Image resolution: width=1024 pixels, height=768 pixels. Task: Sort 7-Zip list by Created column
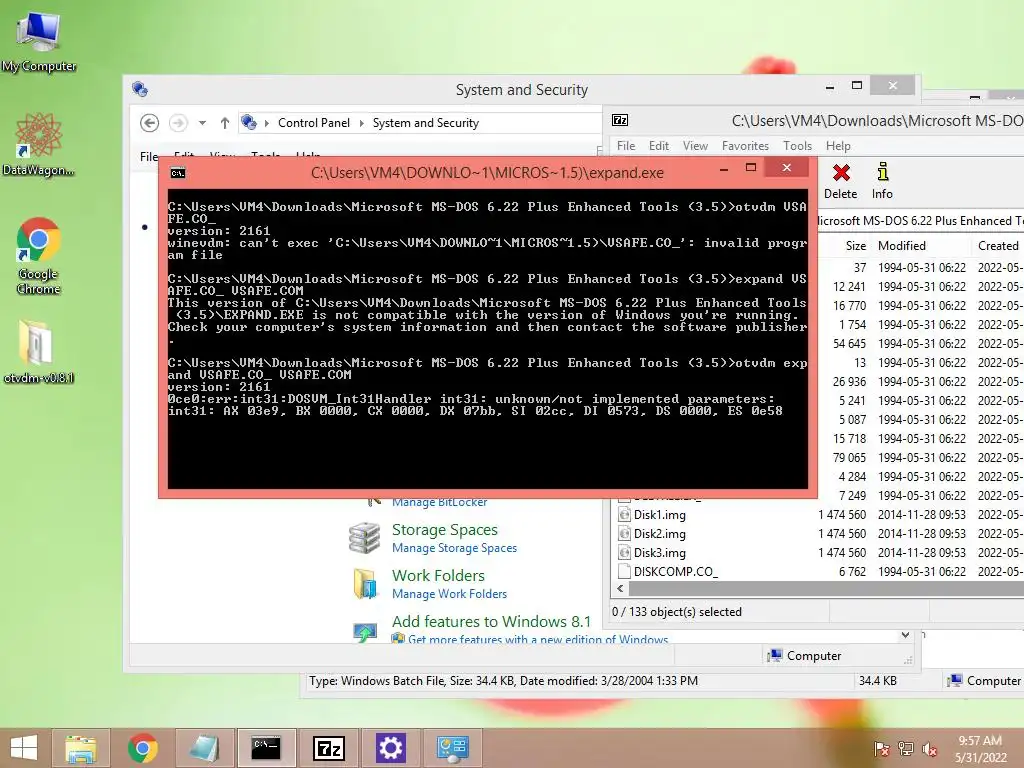(998, 246)
